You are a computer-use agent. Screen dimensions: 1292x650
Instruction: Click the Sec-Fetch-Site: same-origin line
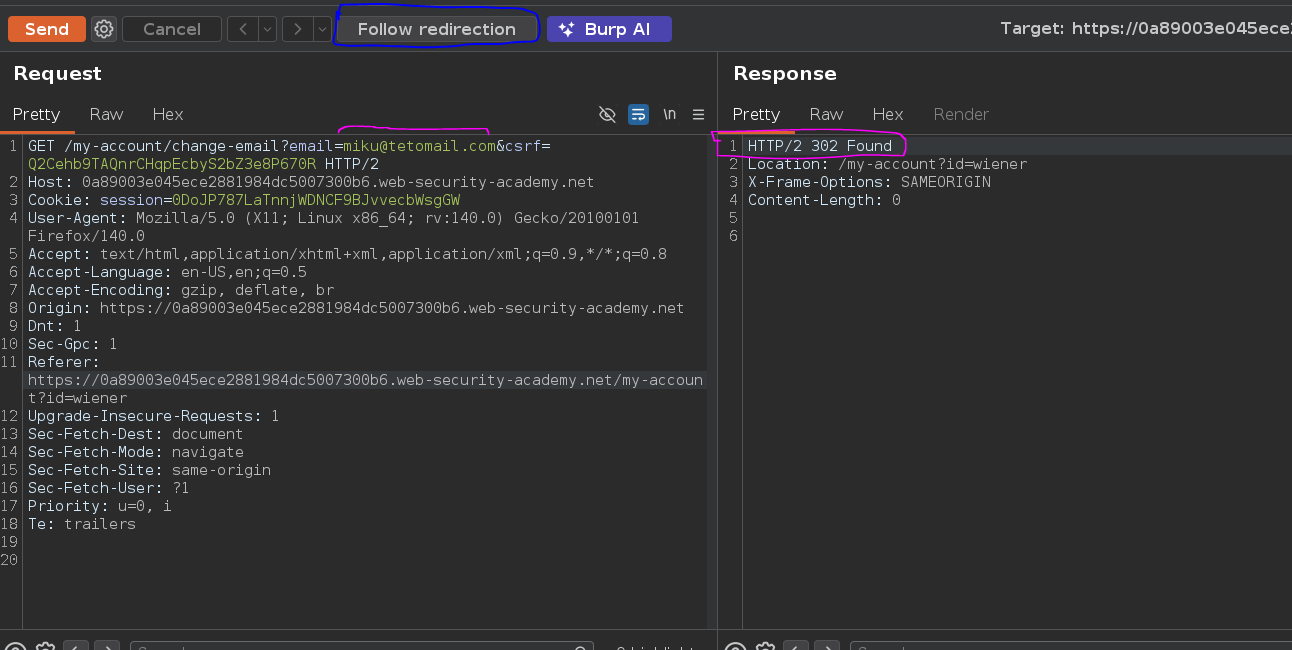click(149, 470)
